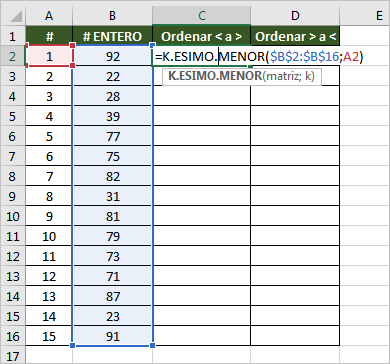Screen dimensions: 390x364
Task: Click cell B11 with value 79
Action: coord(113,236)
